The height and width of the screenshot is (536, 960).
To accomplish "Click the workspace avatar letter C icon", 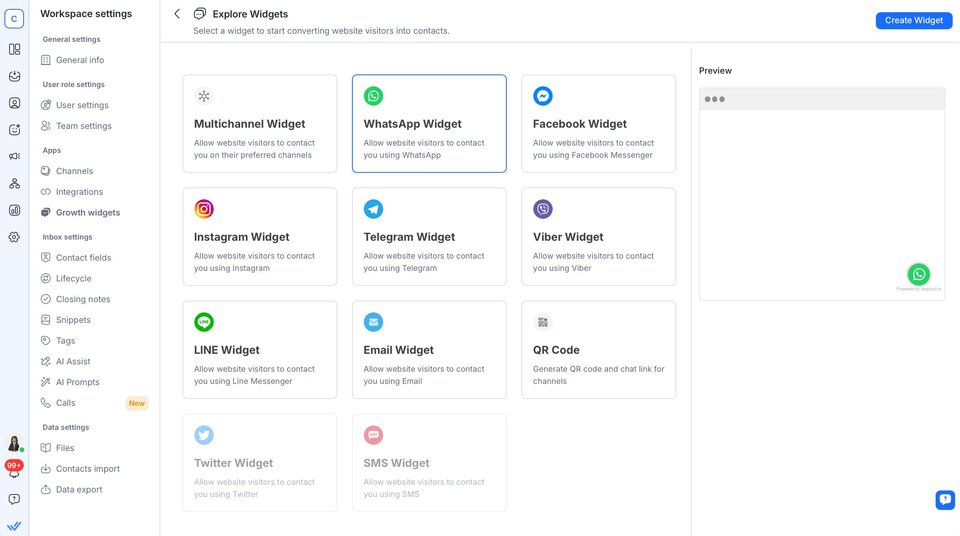I will coord(14,18).
